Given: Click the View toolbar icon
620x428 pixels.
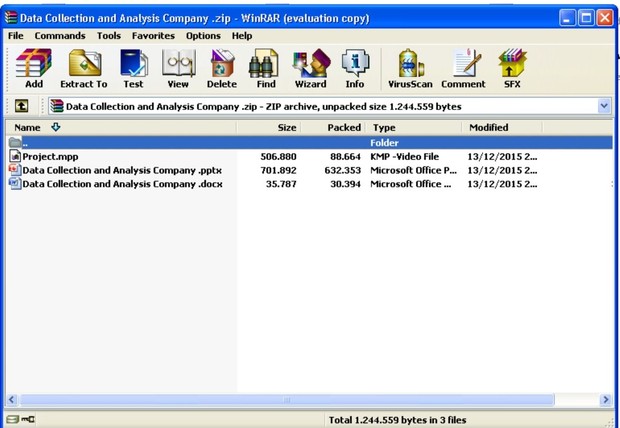Looking at the screenshot, I should click(x=178, y=68).
